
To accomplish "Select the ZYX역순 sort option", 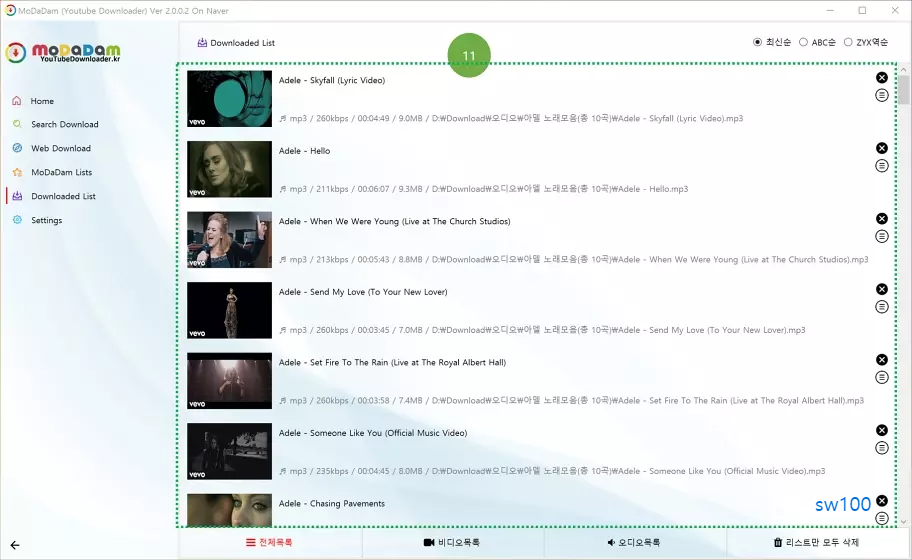I will pyautogui.click(x=848, y=42).
